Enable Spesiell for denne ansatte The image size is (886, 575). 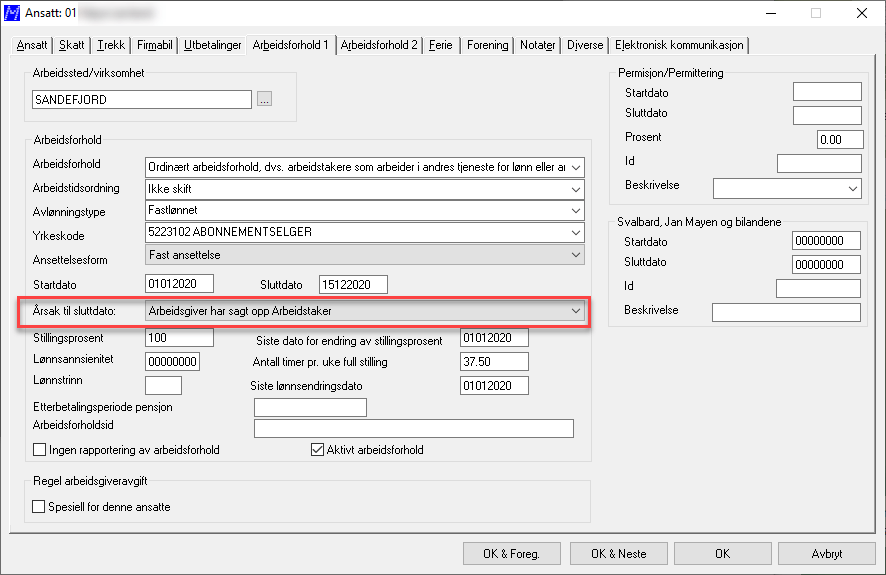pyautogui.click(x=38, y=507)
